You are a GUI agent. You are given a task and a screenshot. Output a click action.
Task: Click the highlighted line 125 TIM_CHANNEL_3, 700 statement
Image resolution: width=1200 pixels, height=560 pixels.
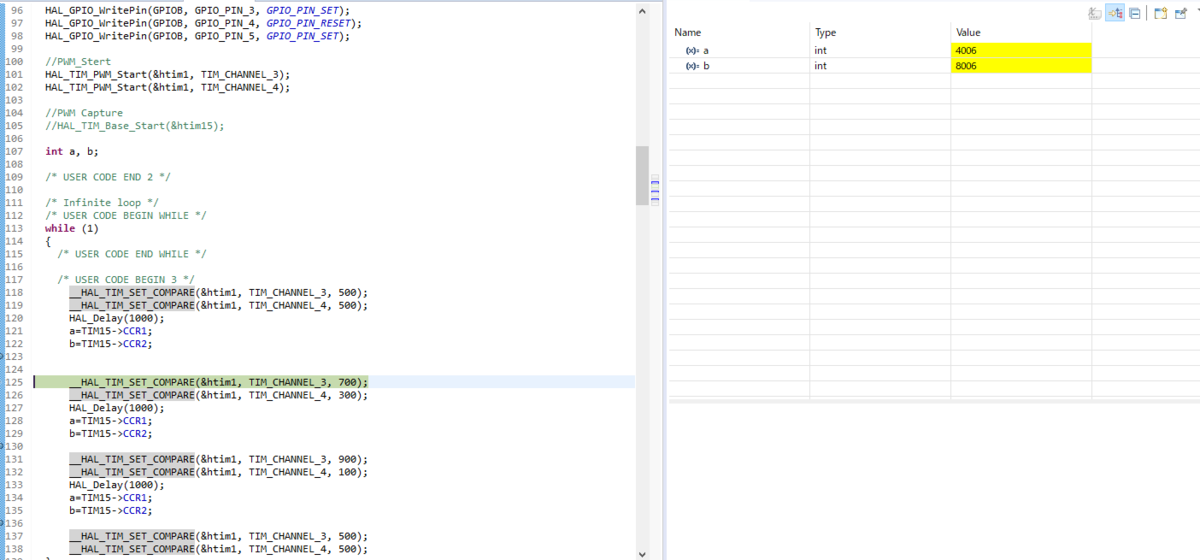click(218, 382)
